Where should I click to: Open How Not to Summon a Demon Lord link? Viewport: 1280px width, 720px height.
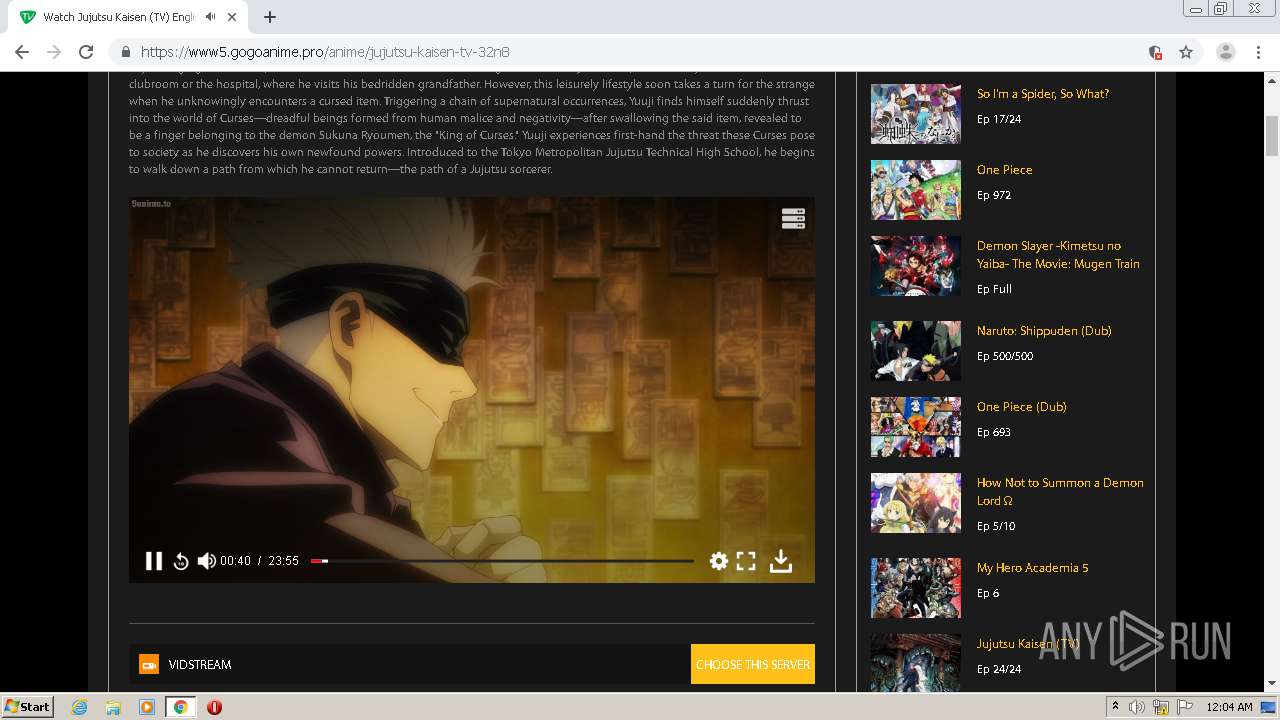coord(1060,491)
